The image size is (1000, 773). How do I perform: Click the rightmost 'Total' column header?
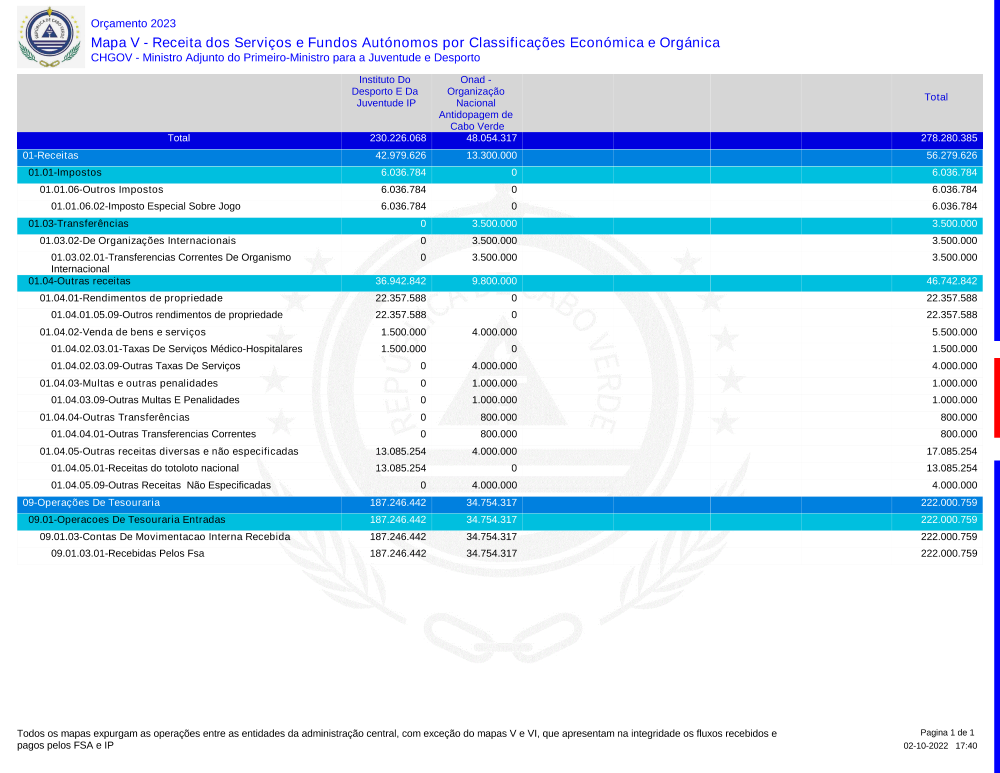(x=936, y=97)
